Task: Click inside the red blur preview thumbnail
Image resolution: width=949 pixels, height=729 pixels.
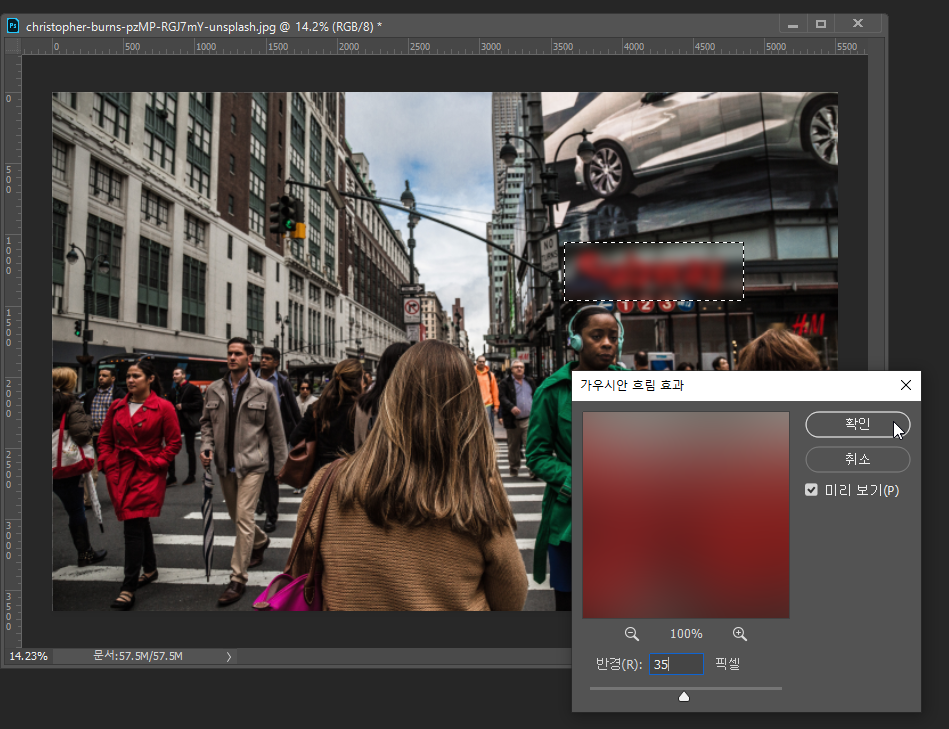Action: [686, 514]
